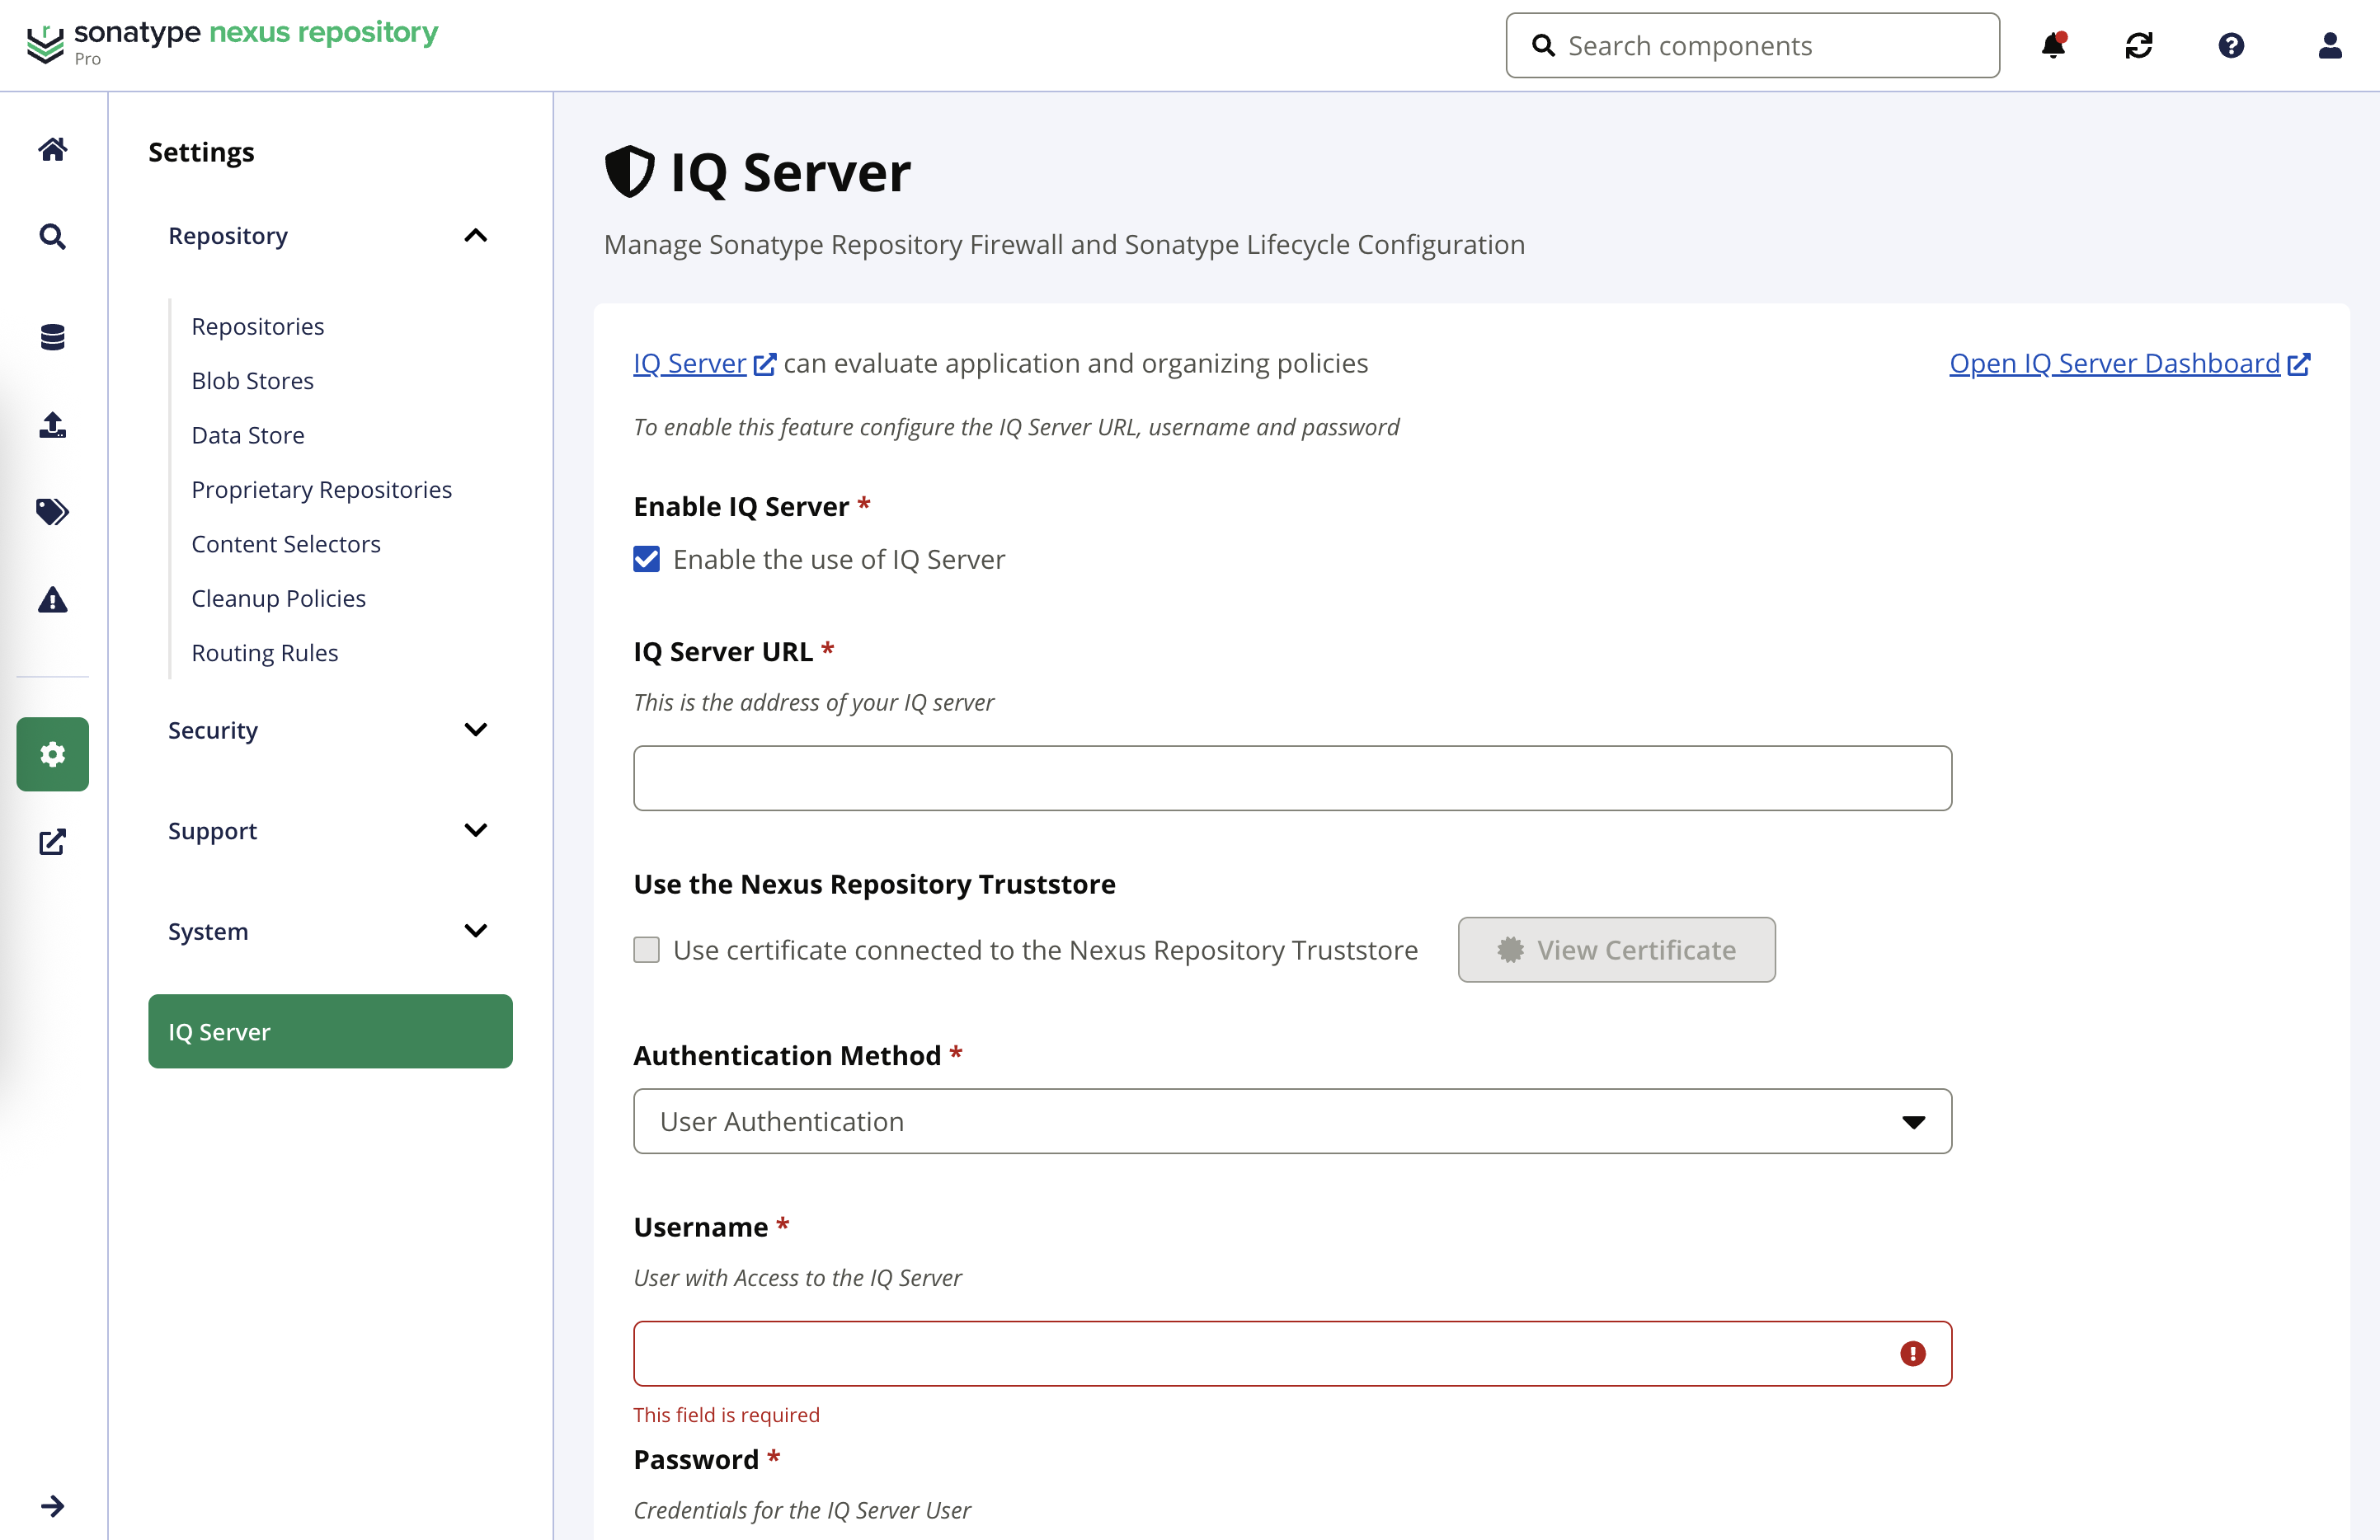This screenshot has height=1540, width=2380.
Task: Click the Password label
Action: tap(696, 1459)
